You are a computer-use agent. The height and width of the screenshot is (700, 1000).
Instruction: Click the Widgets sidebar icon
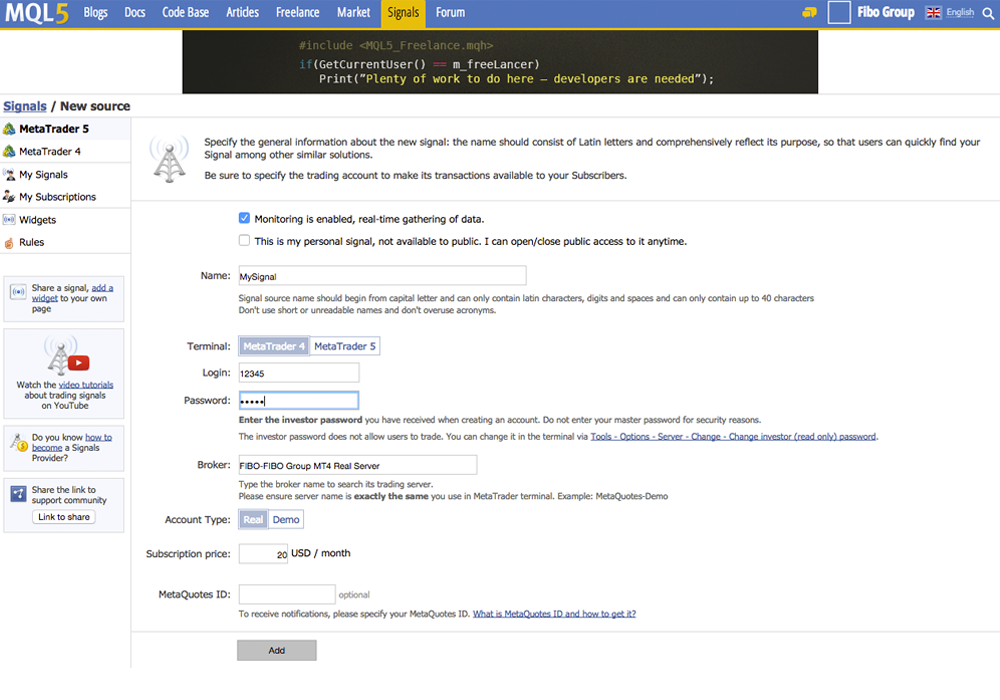[x=9, y=219]
